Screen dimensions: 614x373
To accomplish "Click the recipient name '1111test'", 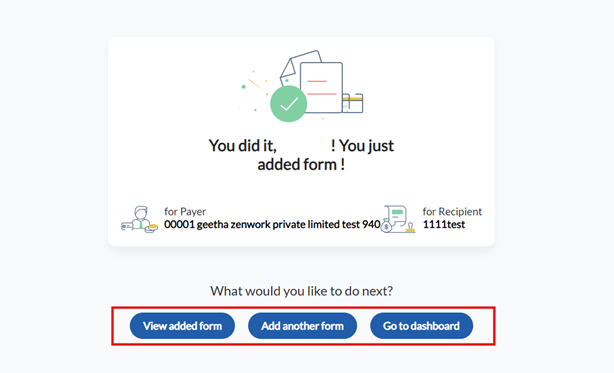I will click(x=444, y=224).
